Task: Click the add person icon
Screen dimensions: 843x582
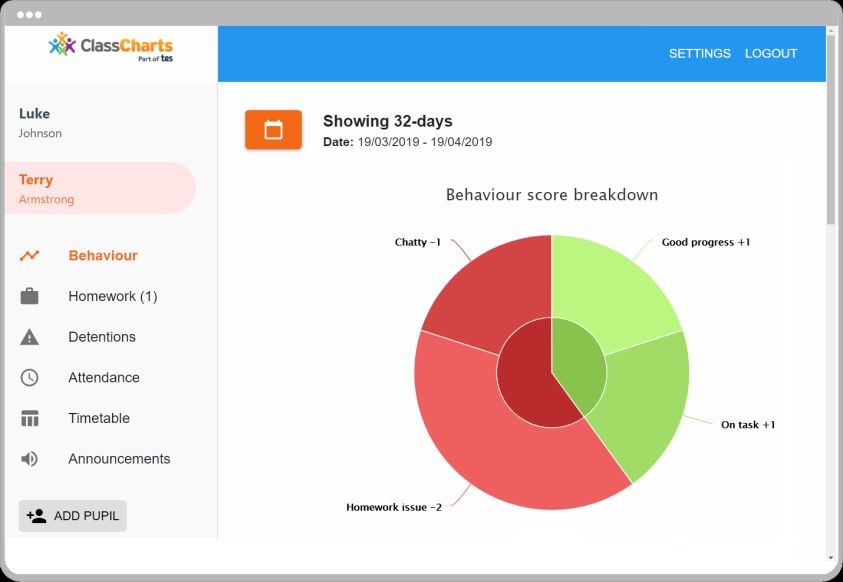Action: [36, 516]
